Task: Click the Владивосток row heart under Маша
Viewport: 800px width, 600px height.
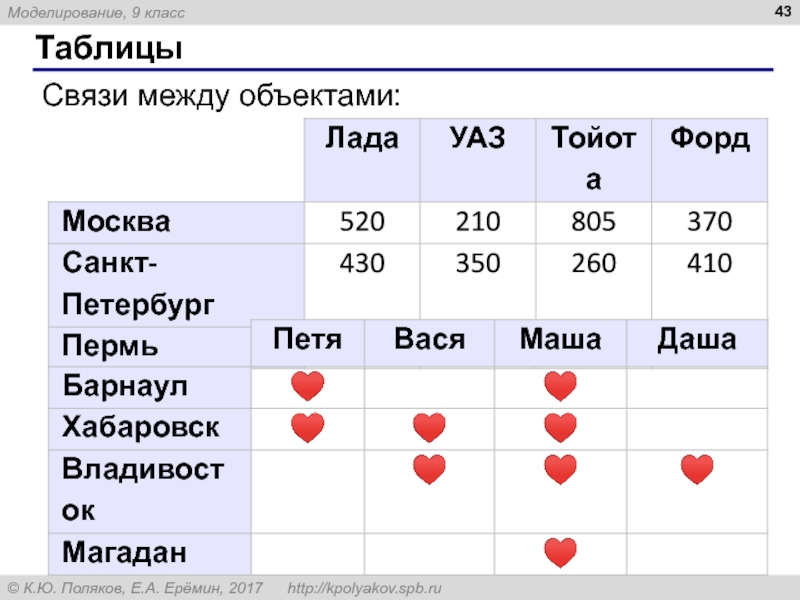Action: (561, 469)
